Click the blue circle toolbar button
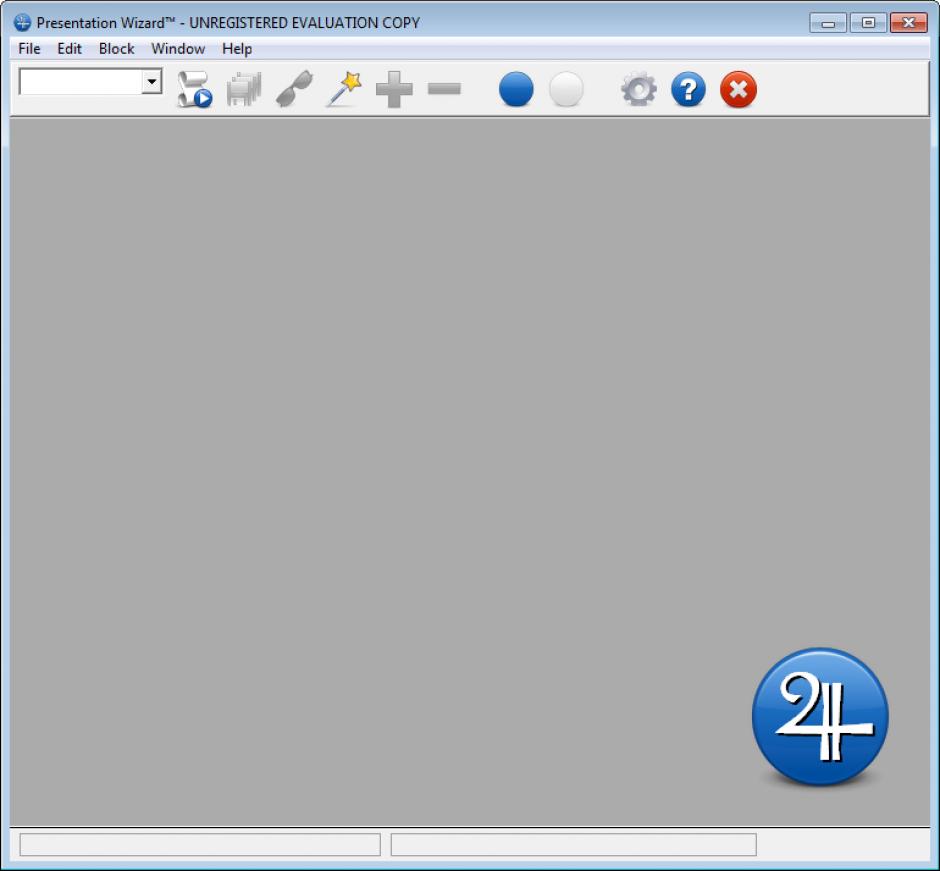 (x=516, y=90)
